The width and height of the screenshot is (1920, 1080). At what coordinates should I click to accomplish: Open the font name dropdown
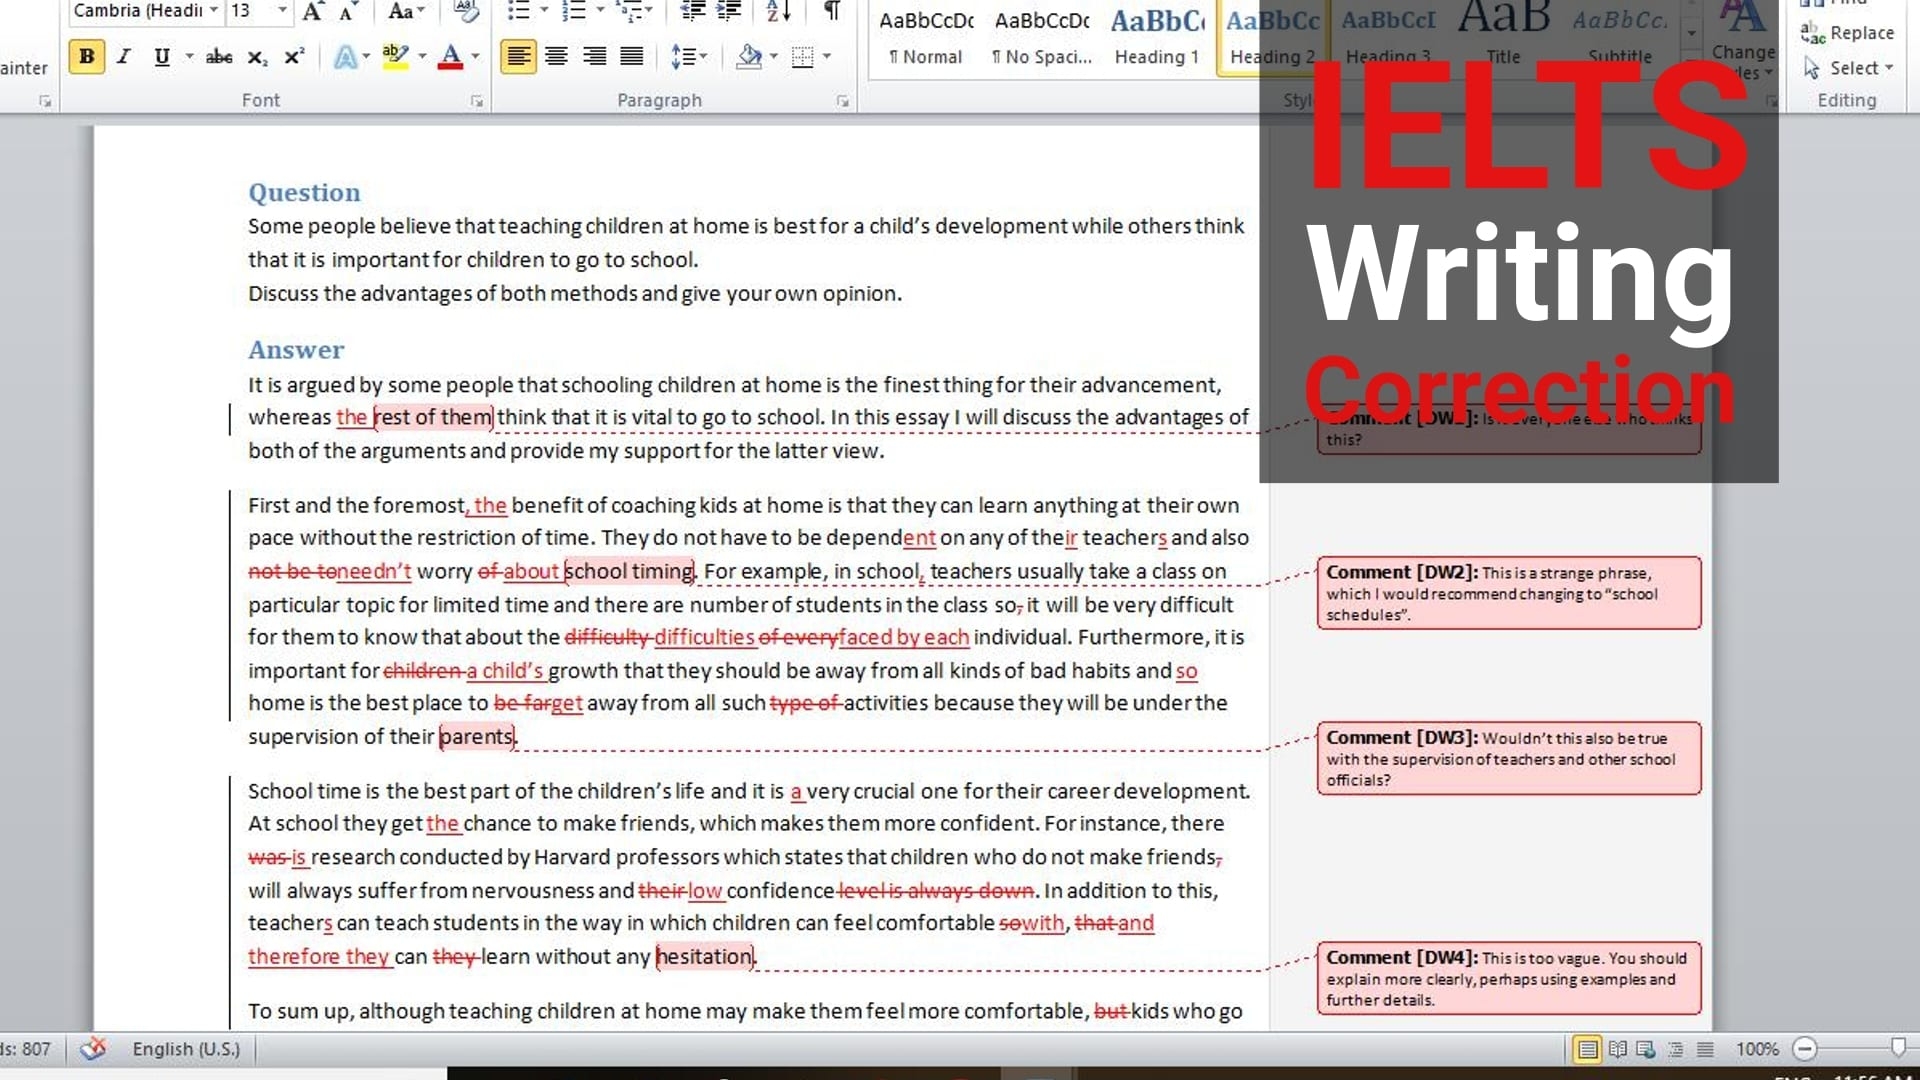pos(213,11)
